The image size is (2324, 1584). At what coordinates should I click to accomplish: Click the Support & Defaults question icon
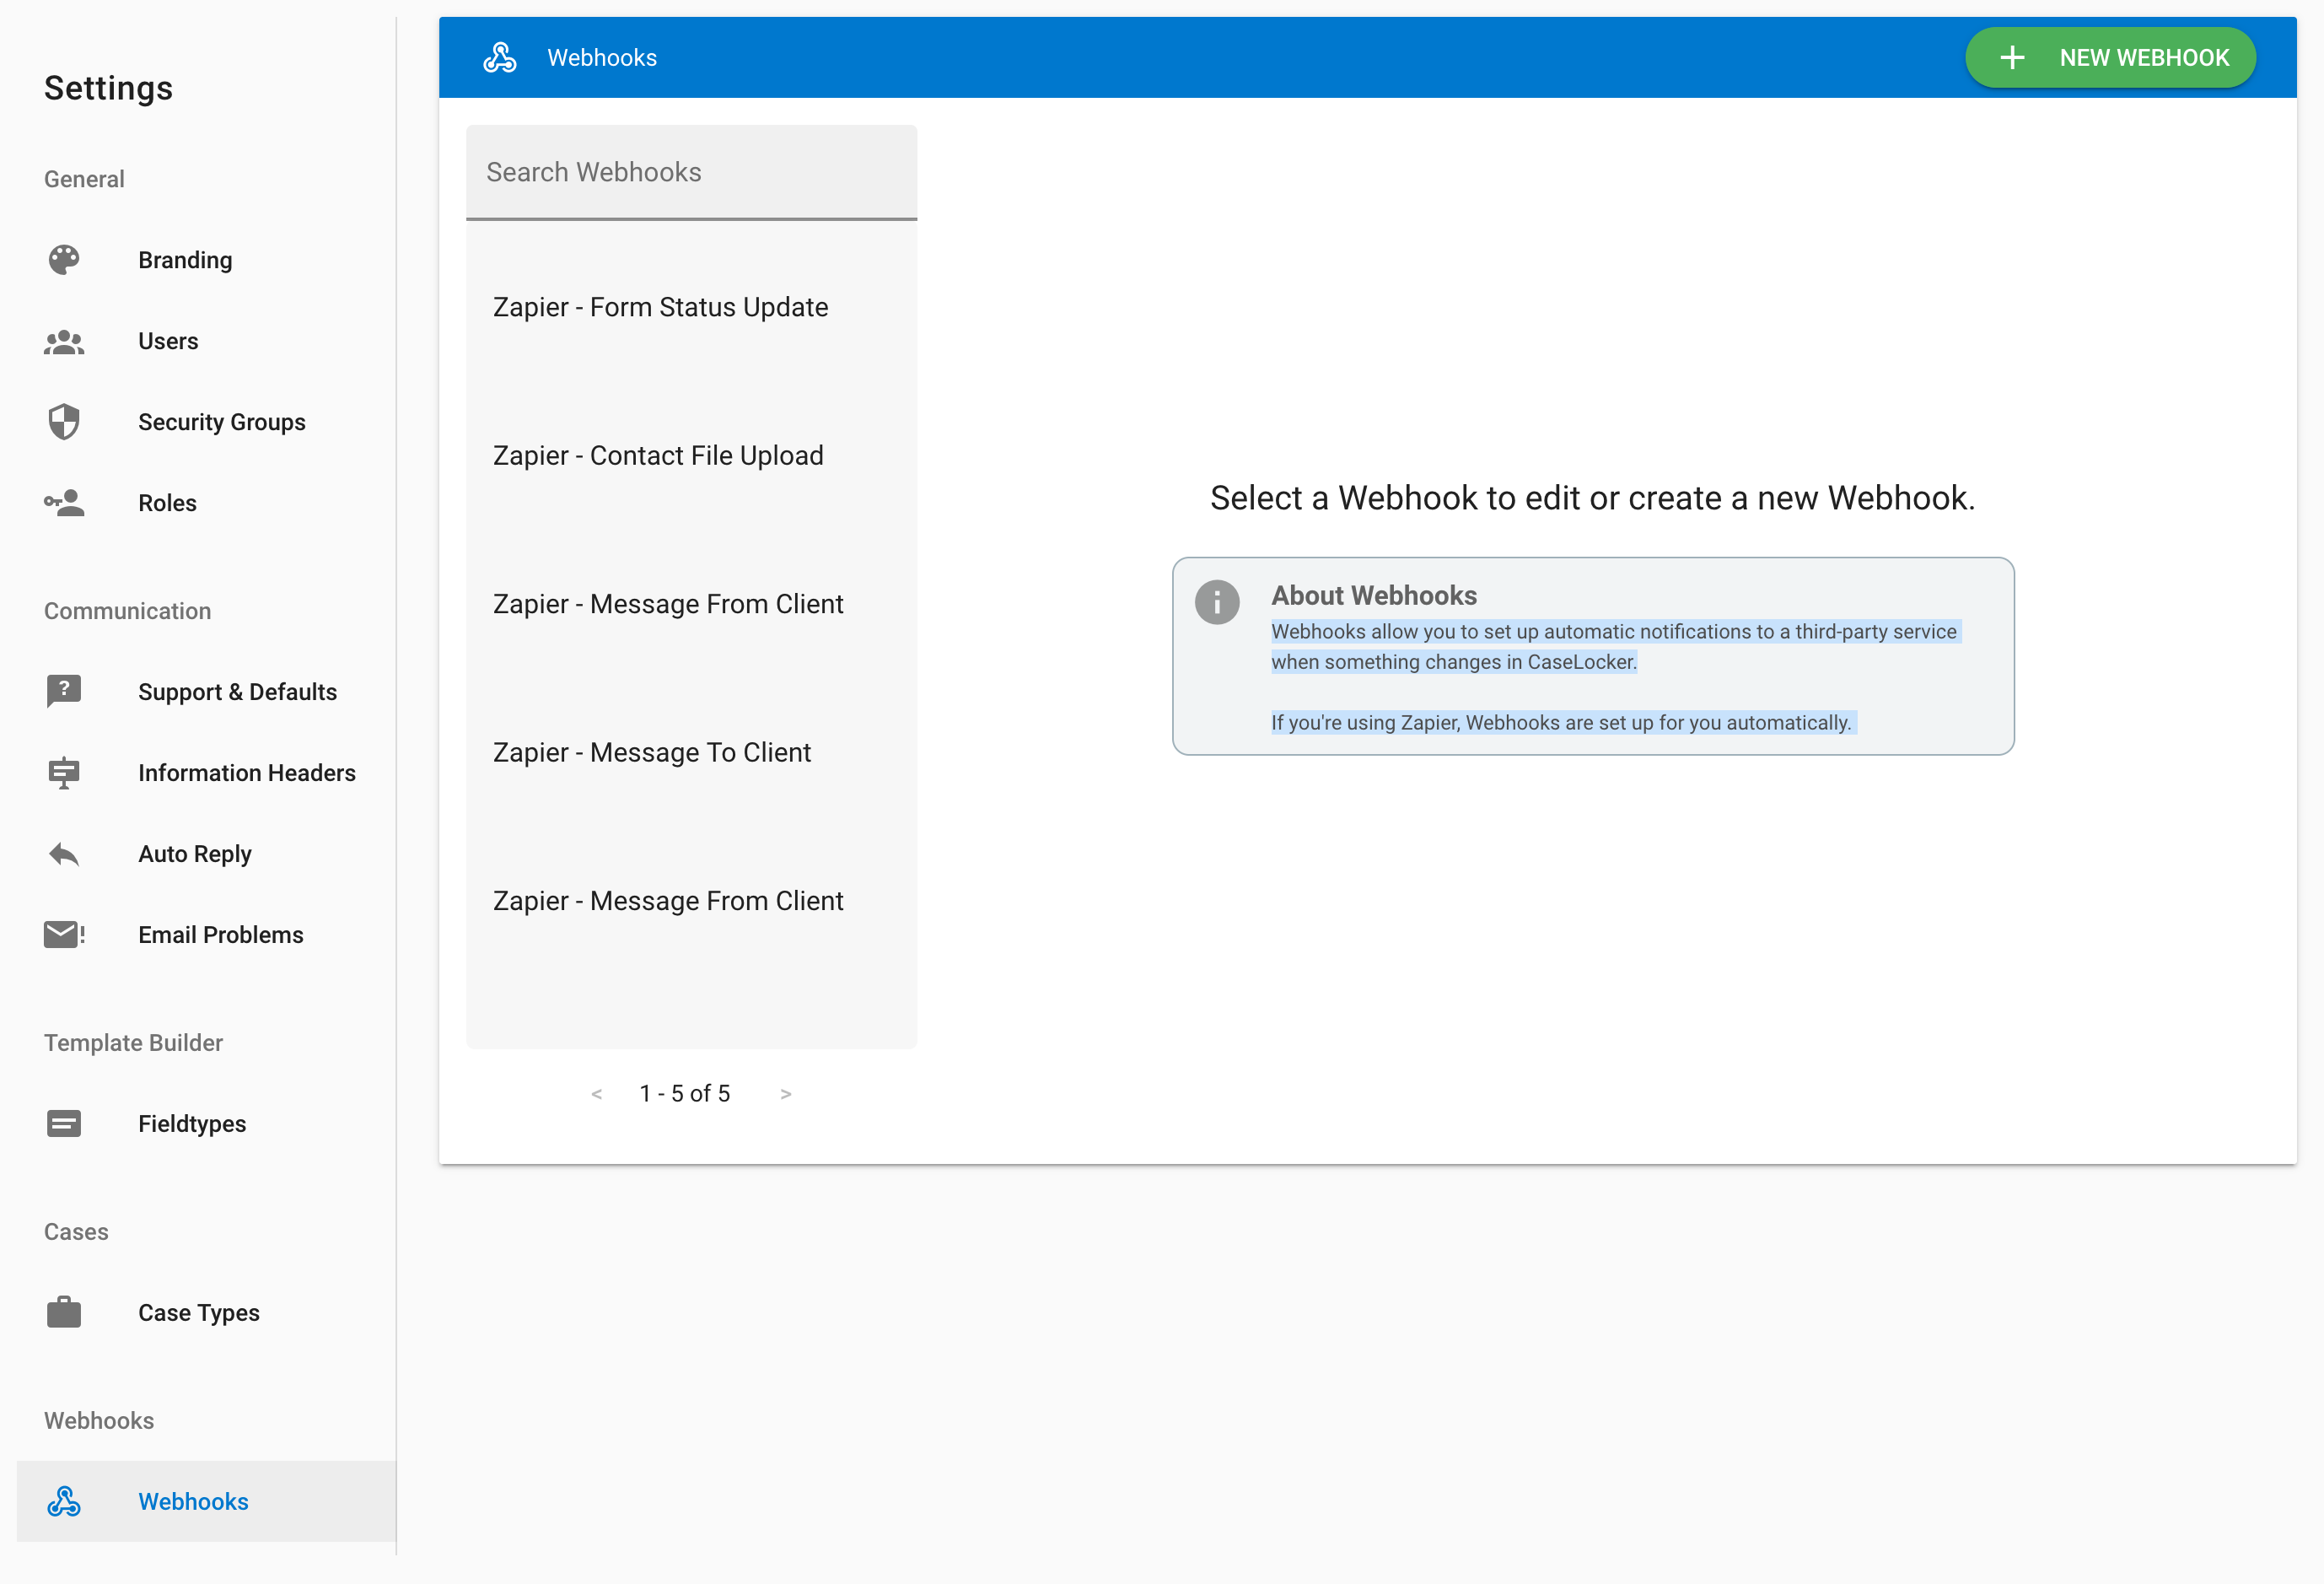tap(64, 691)
